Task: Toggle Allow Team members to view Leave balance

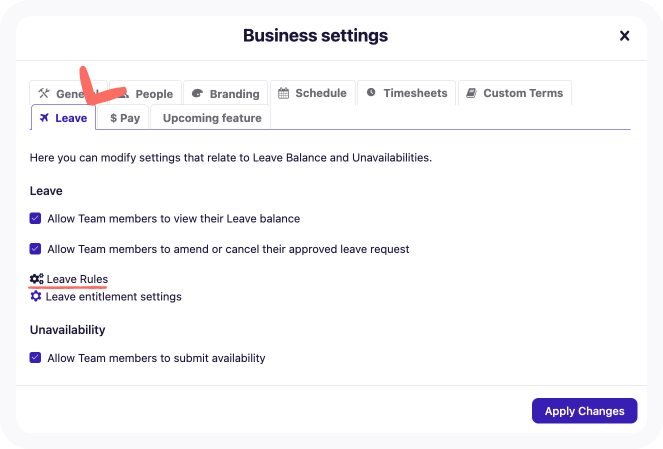Action: pyautogui.click(x=36, y=218)
